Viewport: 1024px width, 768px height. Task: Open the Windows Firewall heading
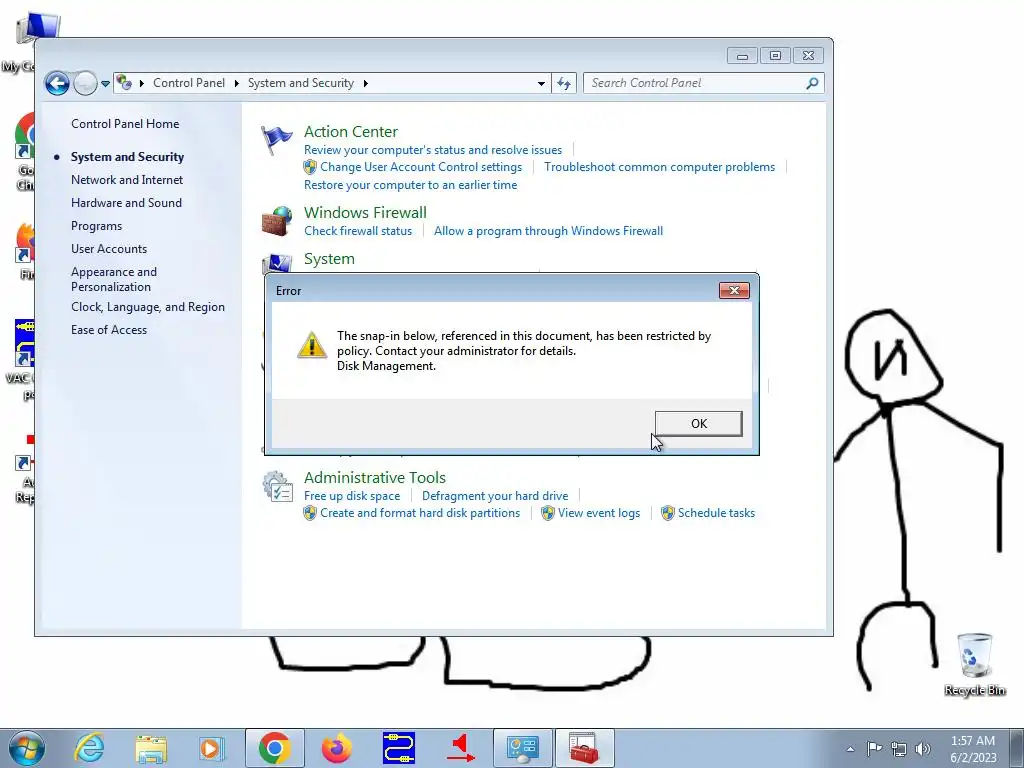pos(365,212)
